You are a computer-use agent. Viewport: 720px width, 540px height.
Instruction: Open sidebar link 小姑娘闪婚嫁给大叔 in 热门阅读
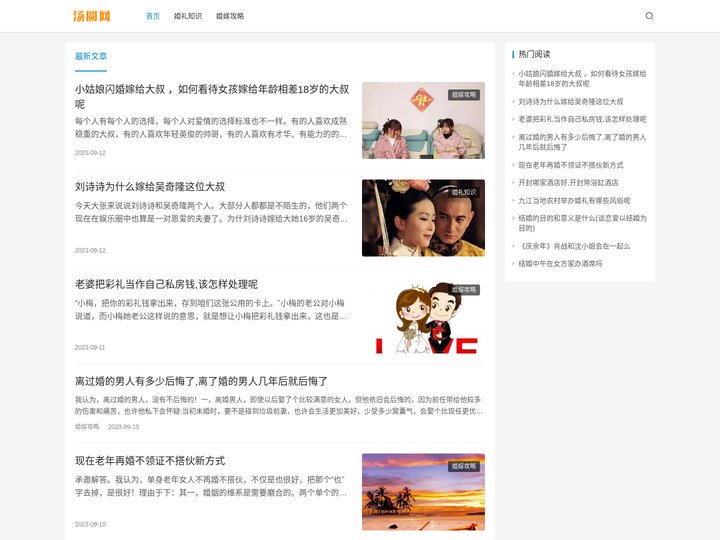582,79
